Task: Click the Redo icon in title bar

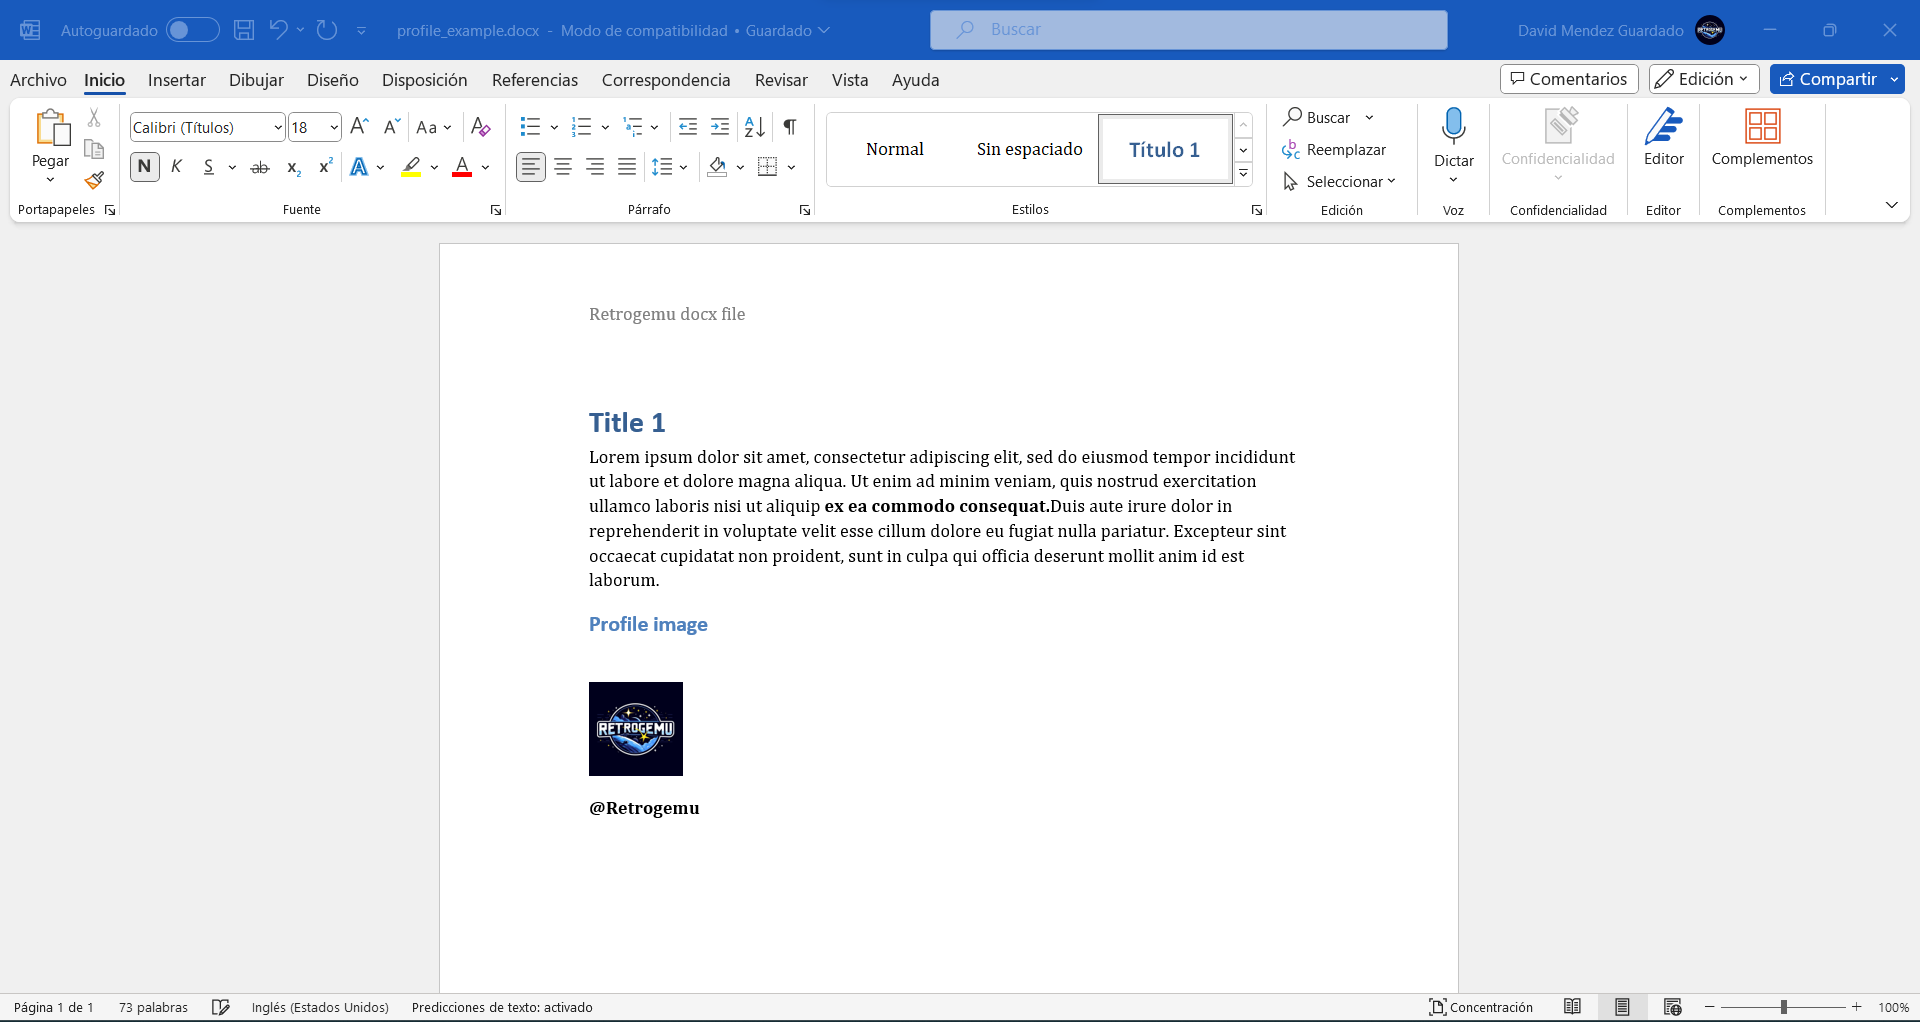Action: 327,30
